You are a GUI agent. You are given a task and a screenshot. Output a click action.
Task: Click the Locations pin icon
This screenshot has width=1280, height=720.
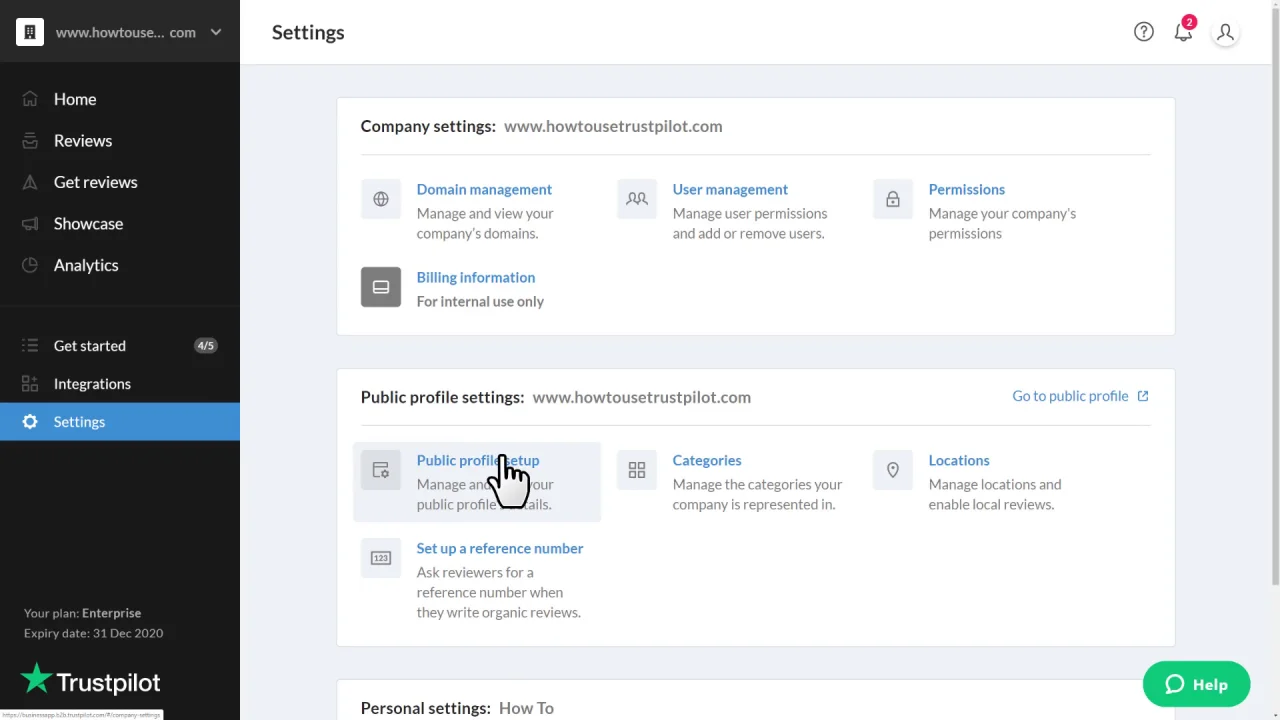click(893, 470)
